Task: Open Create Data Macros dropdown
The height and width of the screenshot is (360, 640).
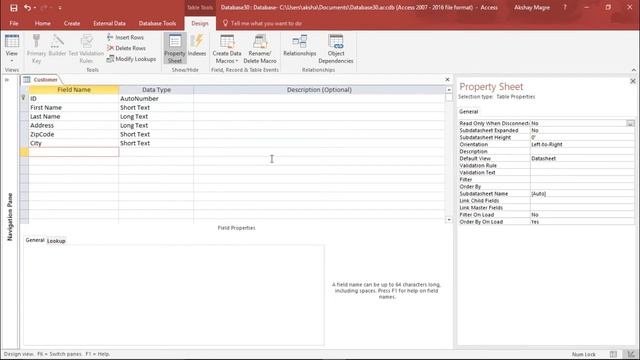Action: (227, 49)
